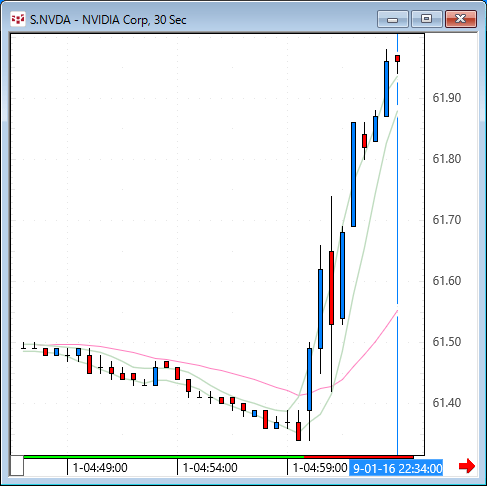Click the 61.80 price label
487x486 pixels.
click(447, 159)
